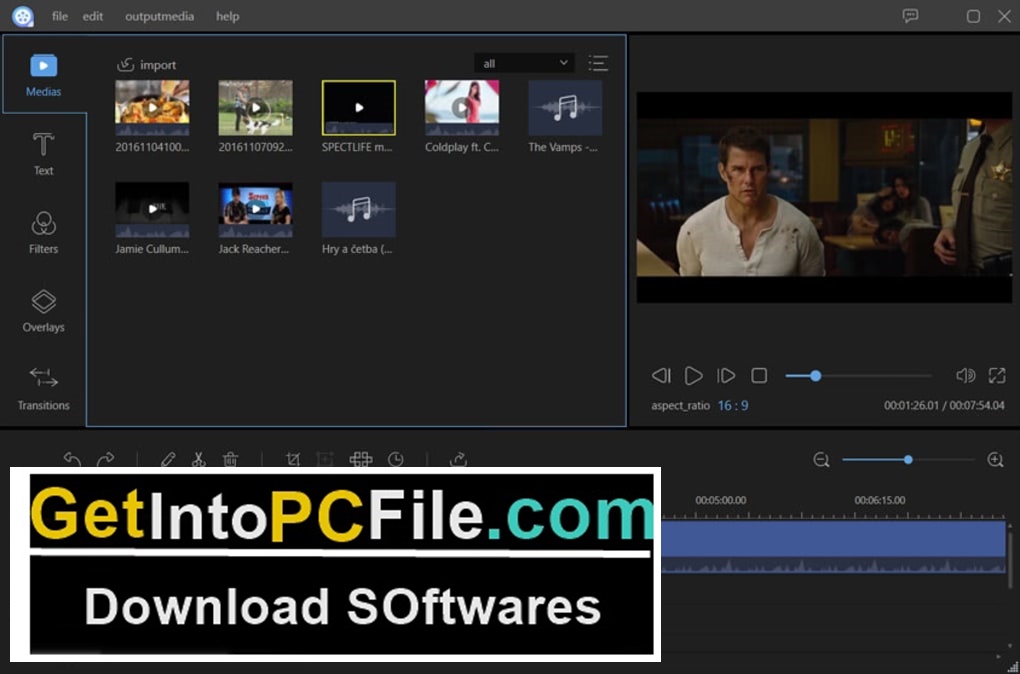Open the help menu

[x=228, y=16]
